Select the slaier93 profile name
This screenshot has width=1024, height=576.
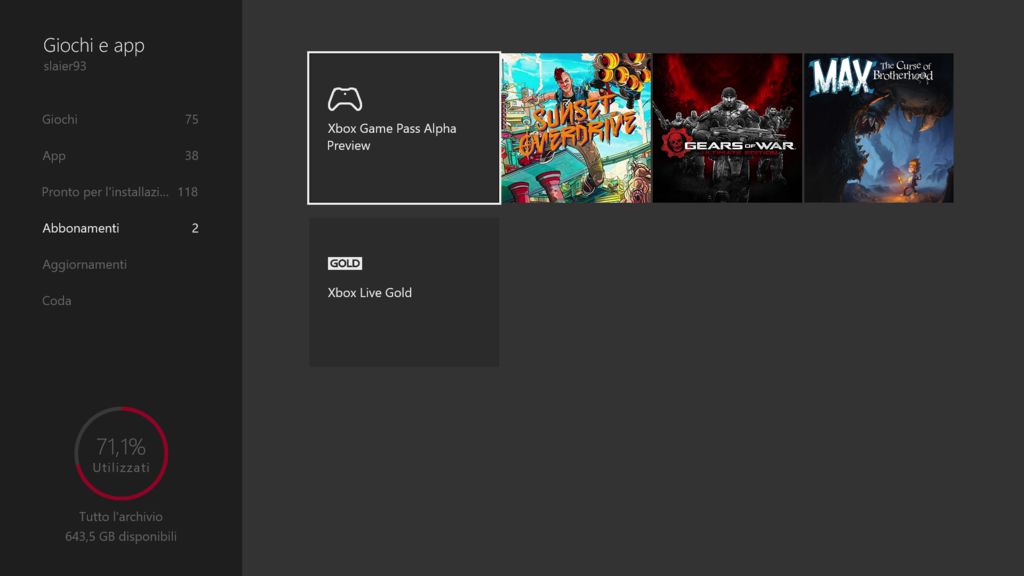(64, 66)
